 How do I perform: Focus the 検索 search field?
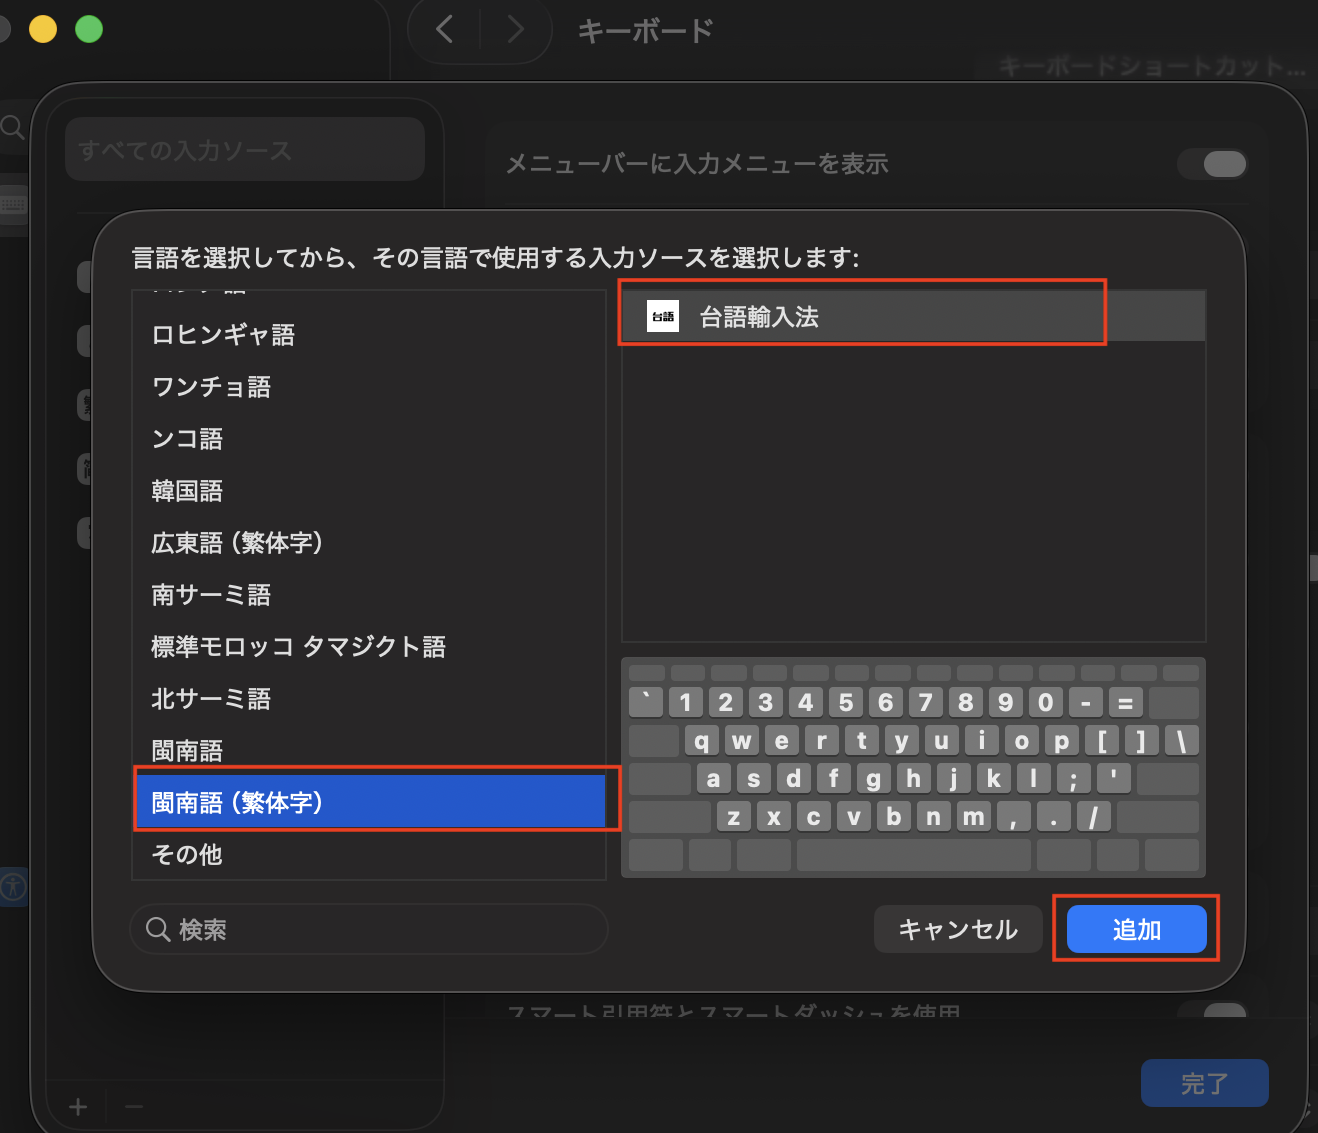pyautogui.click(x=380, y=930)
